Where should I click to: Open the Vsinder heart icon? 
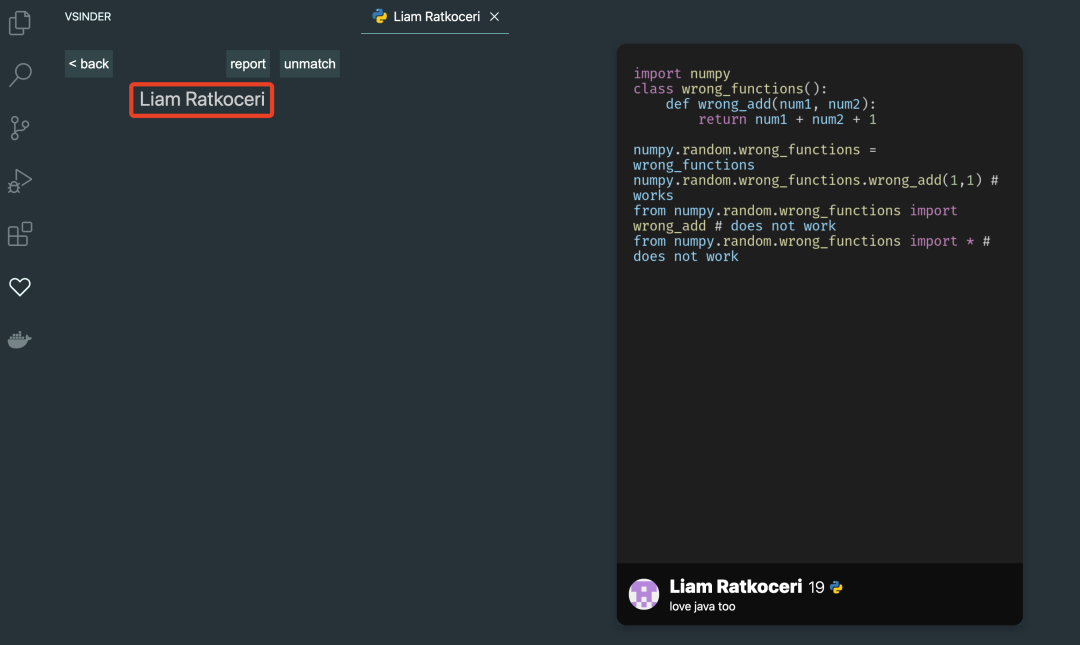(x=20, y=287)
